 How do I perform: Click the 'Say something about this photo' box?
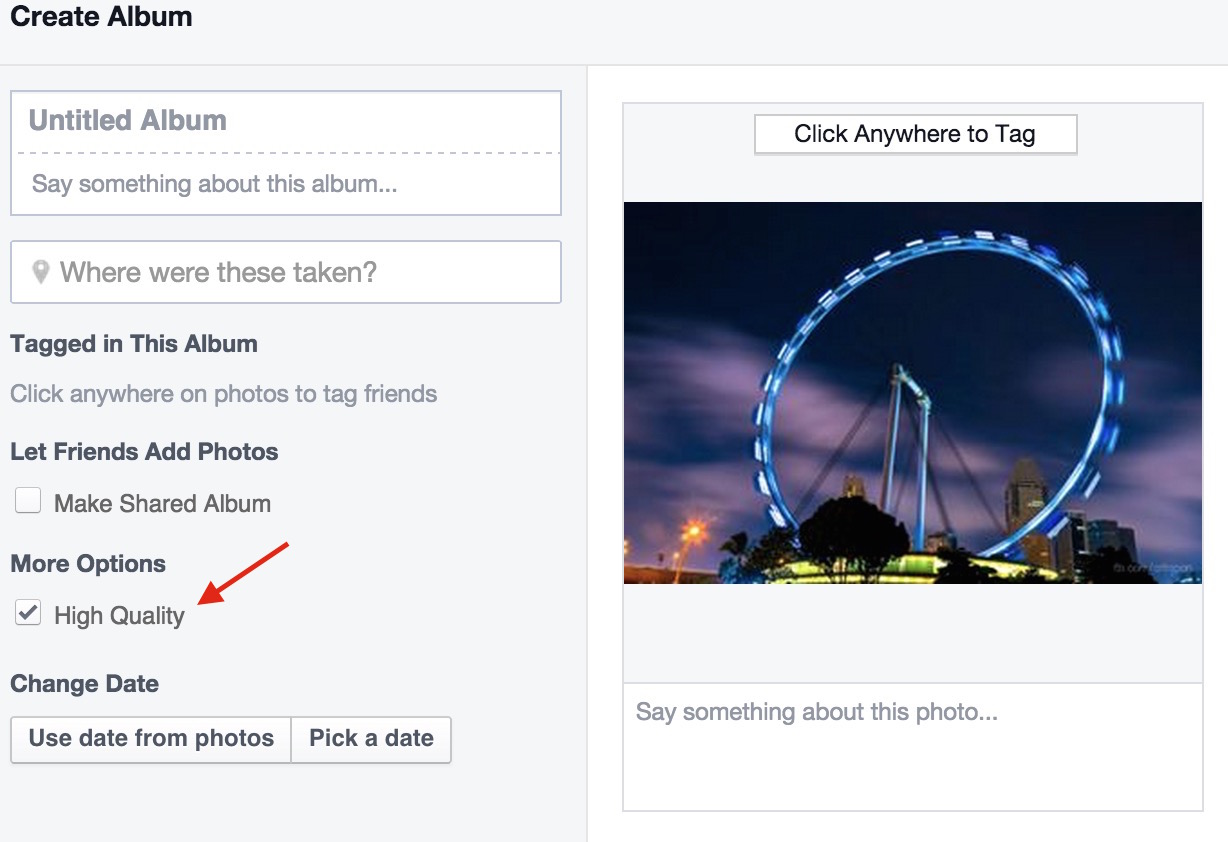pos(912,746)
